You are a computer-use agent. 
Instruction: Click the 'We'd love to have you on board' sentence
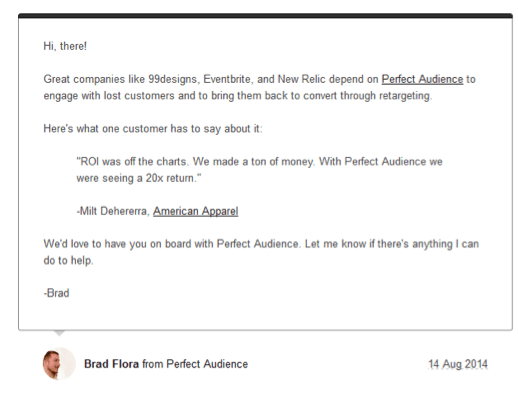[x=171, y=244]
